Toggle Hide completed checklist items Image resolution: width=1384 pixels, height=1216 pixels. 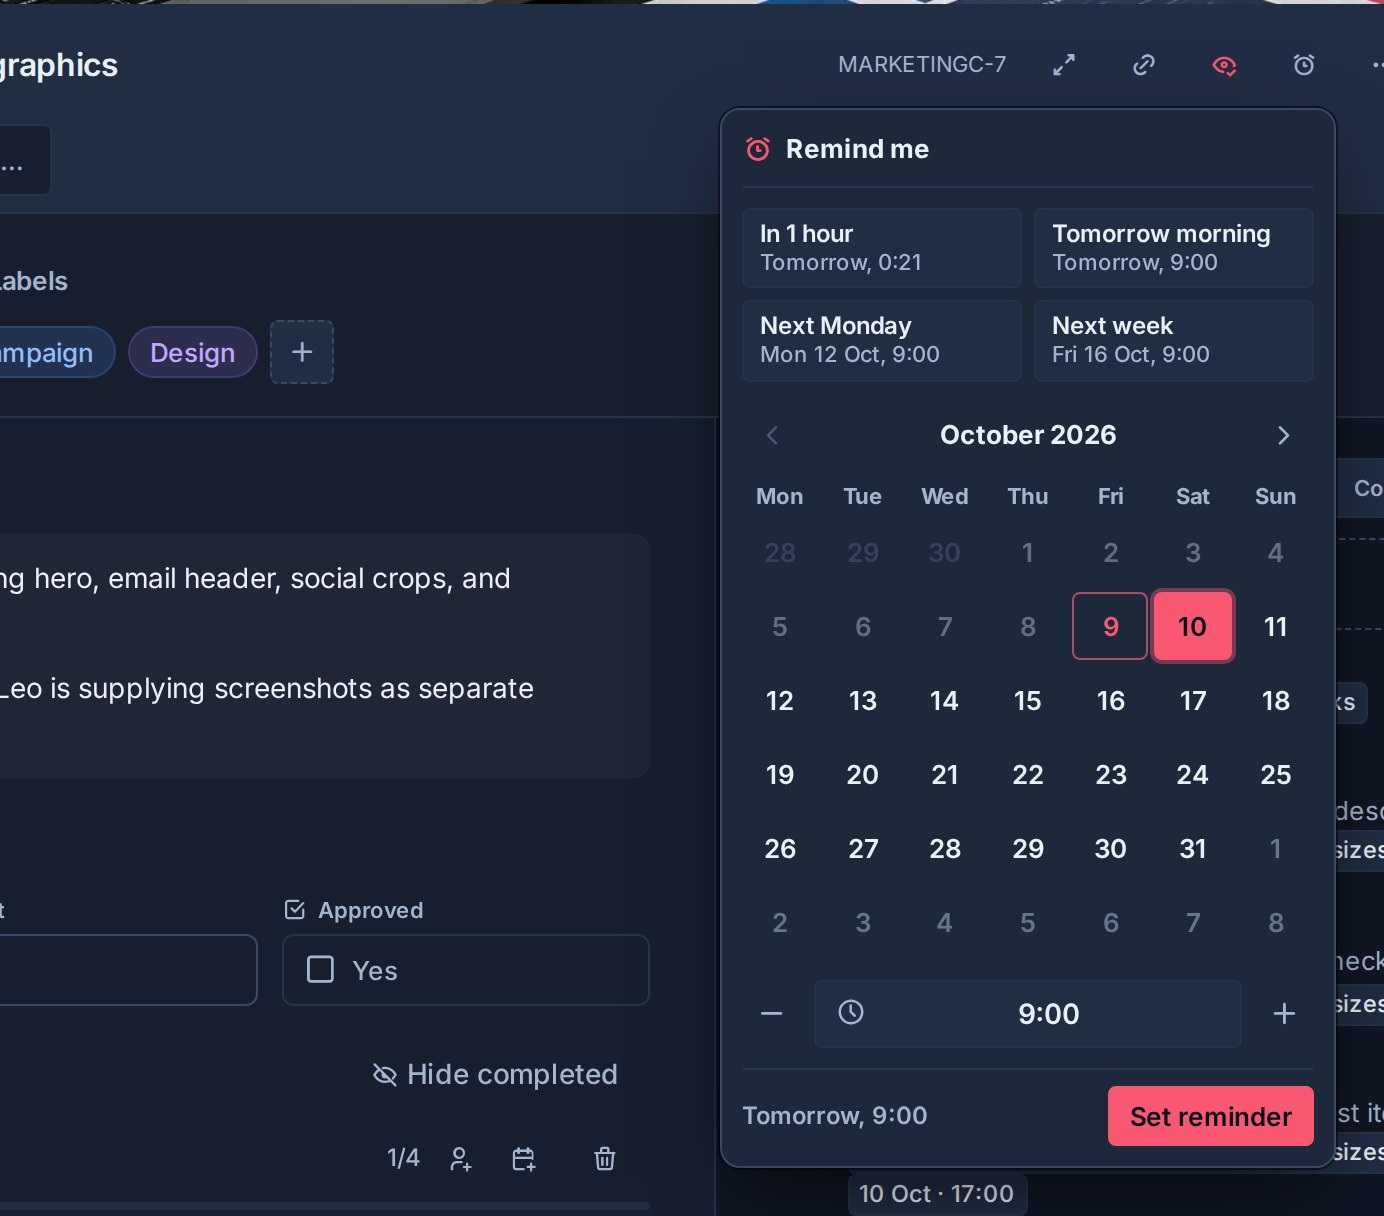point(495,1074)
